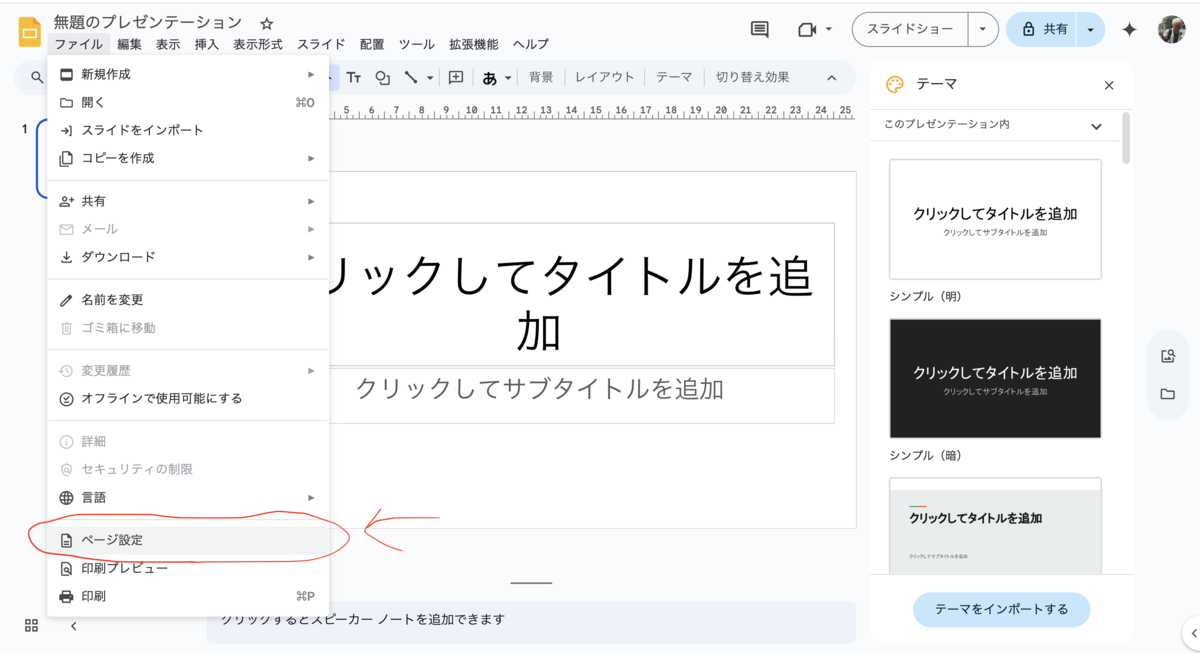
Task: Open camera icon dropdown arrow
Action: point(829,30)
